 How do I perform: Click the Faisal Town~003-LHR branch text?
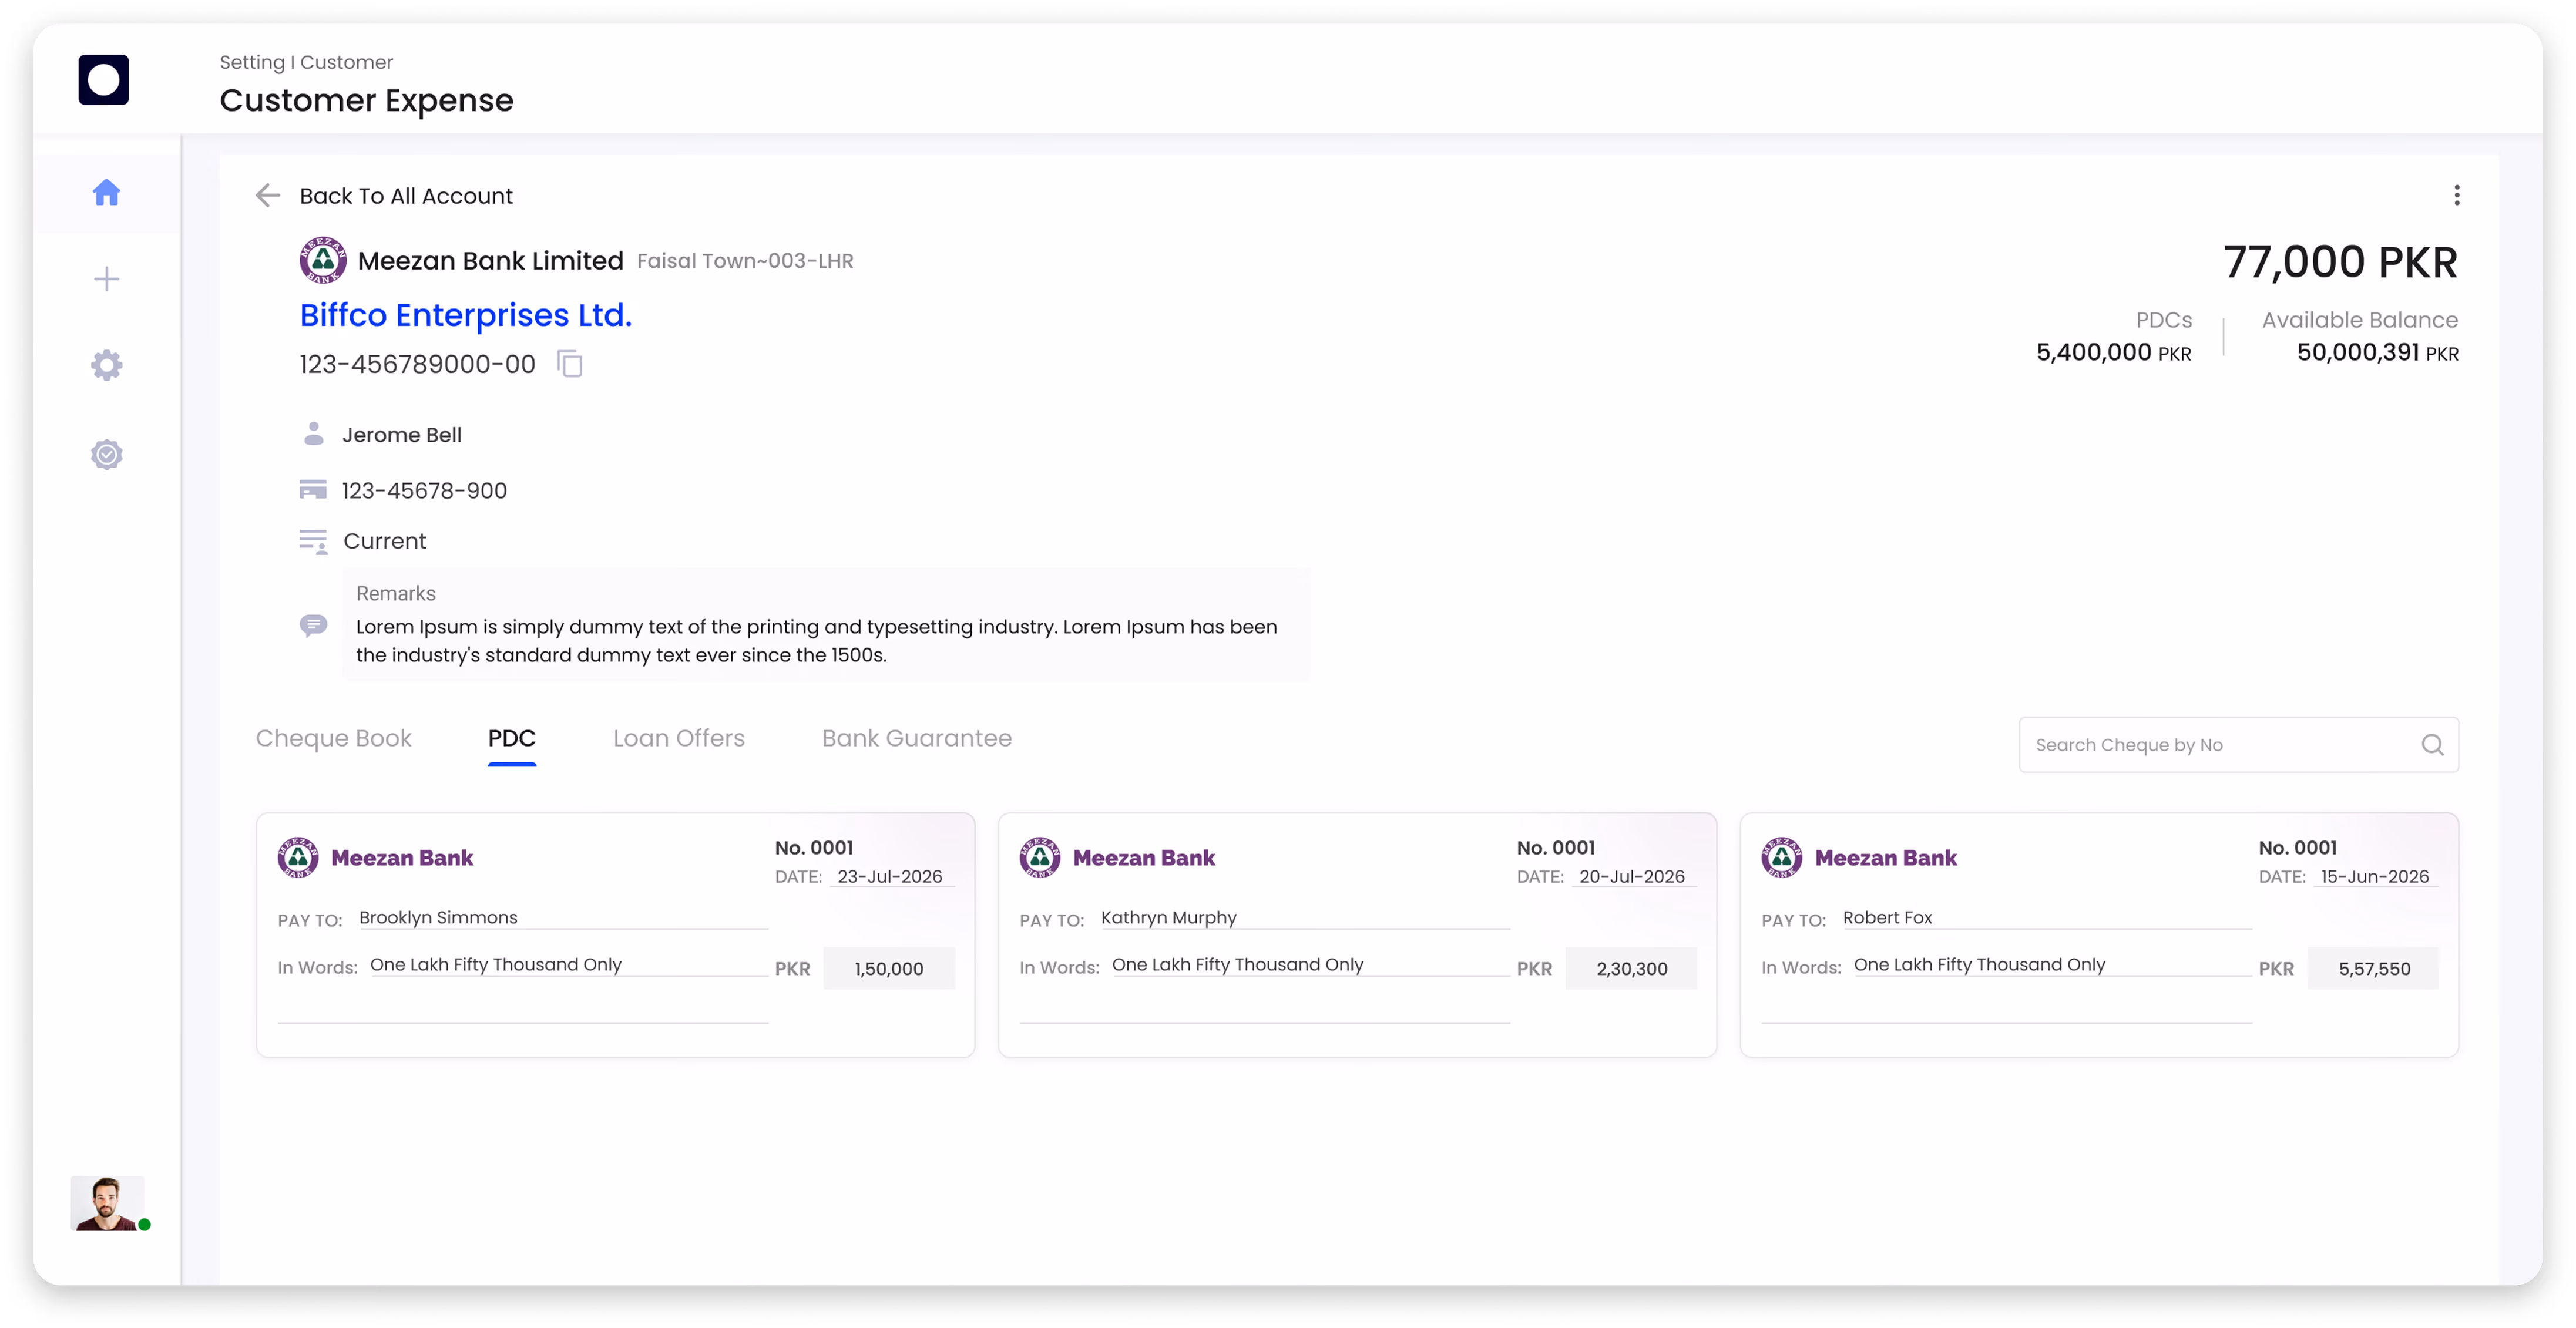(745, 261)
